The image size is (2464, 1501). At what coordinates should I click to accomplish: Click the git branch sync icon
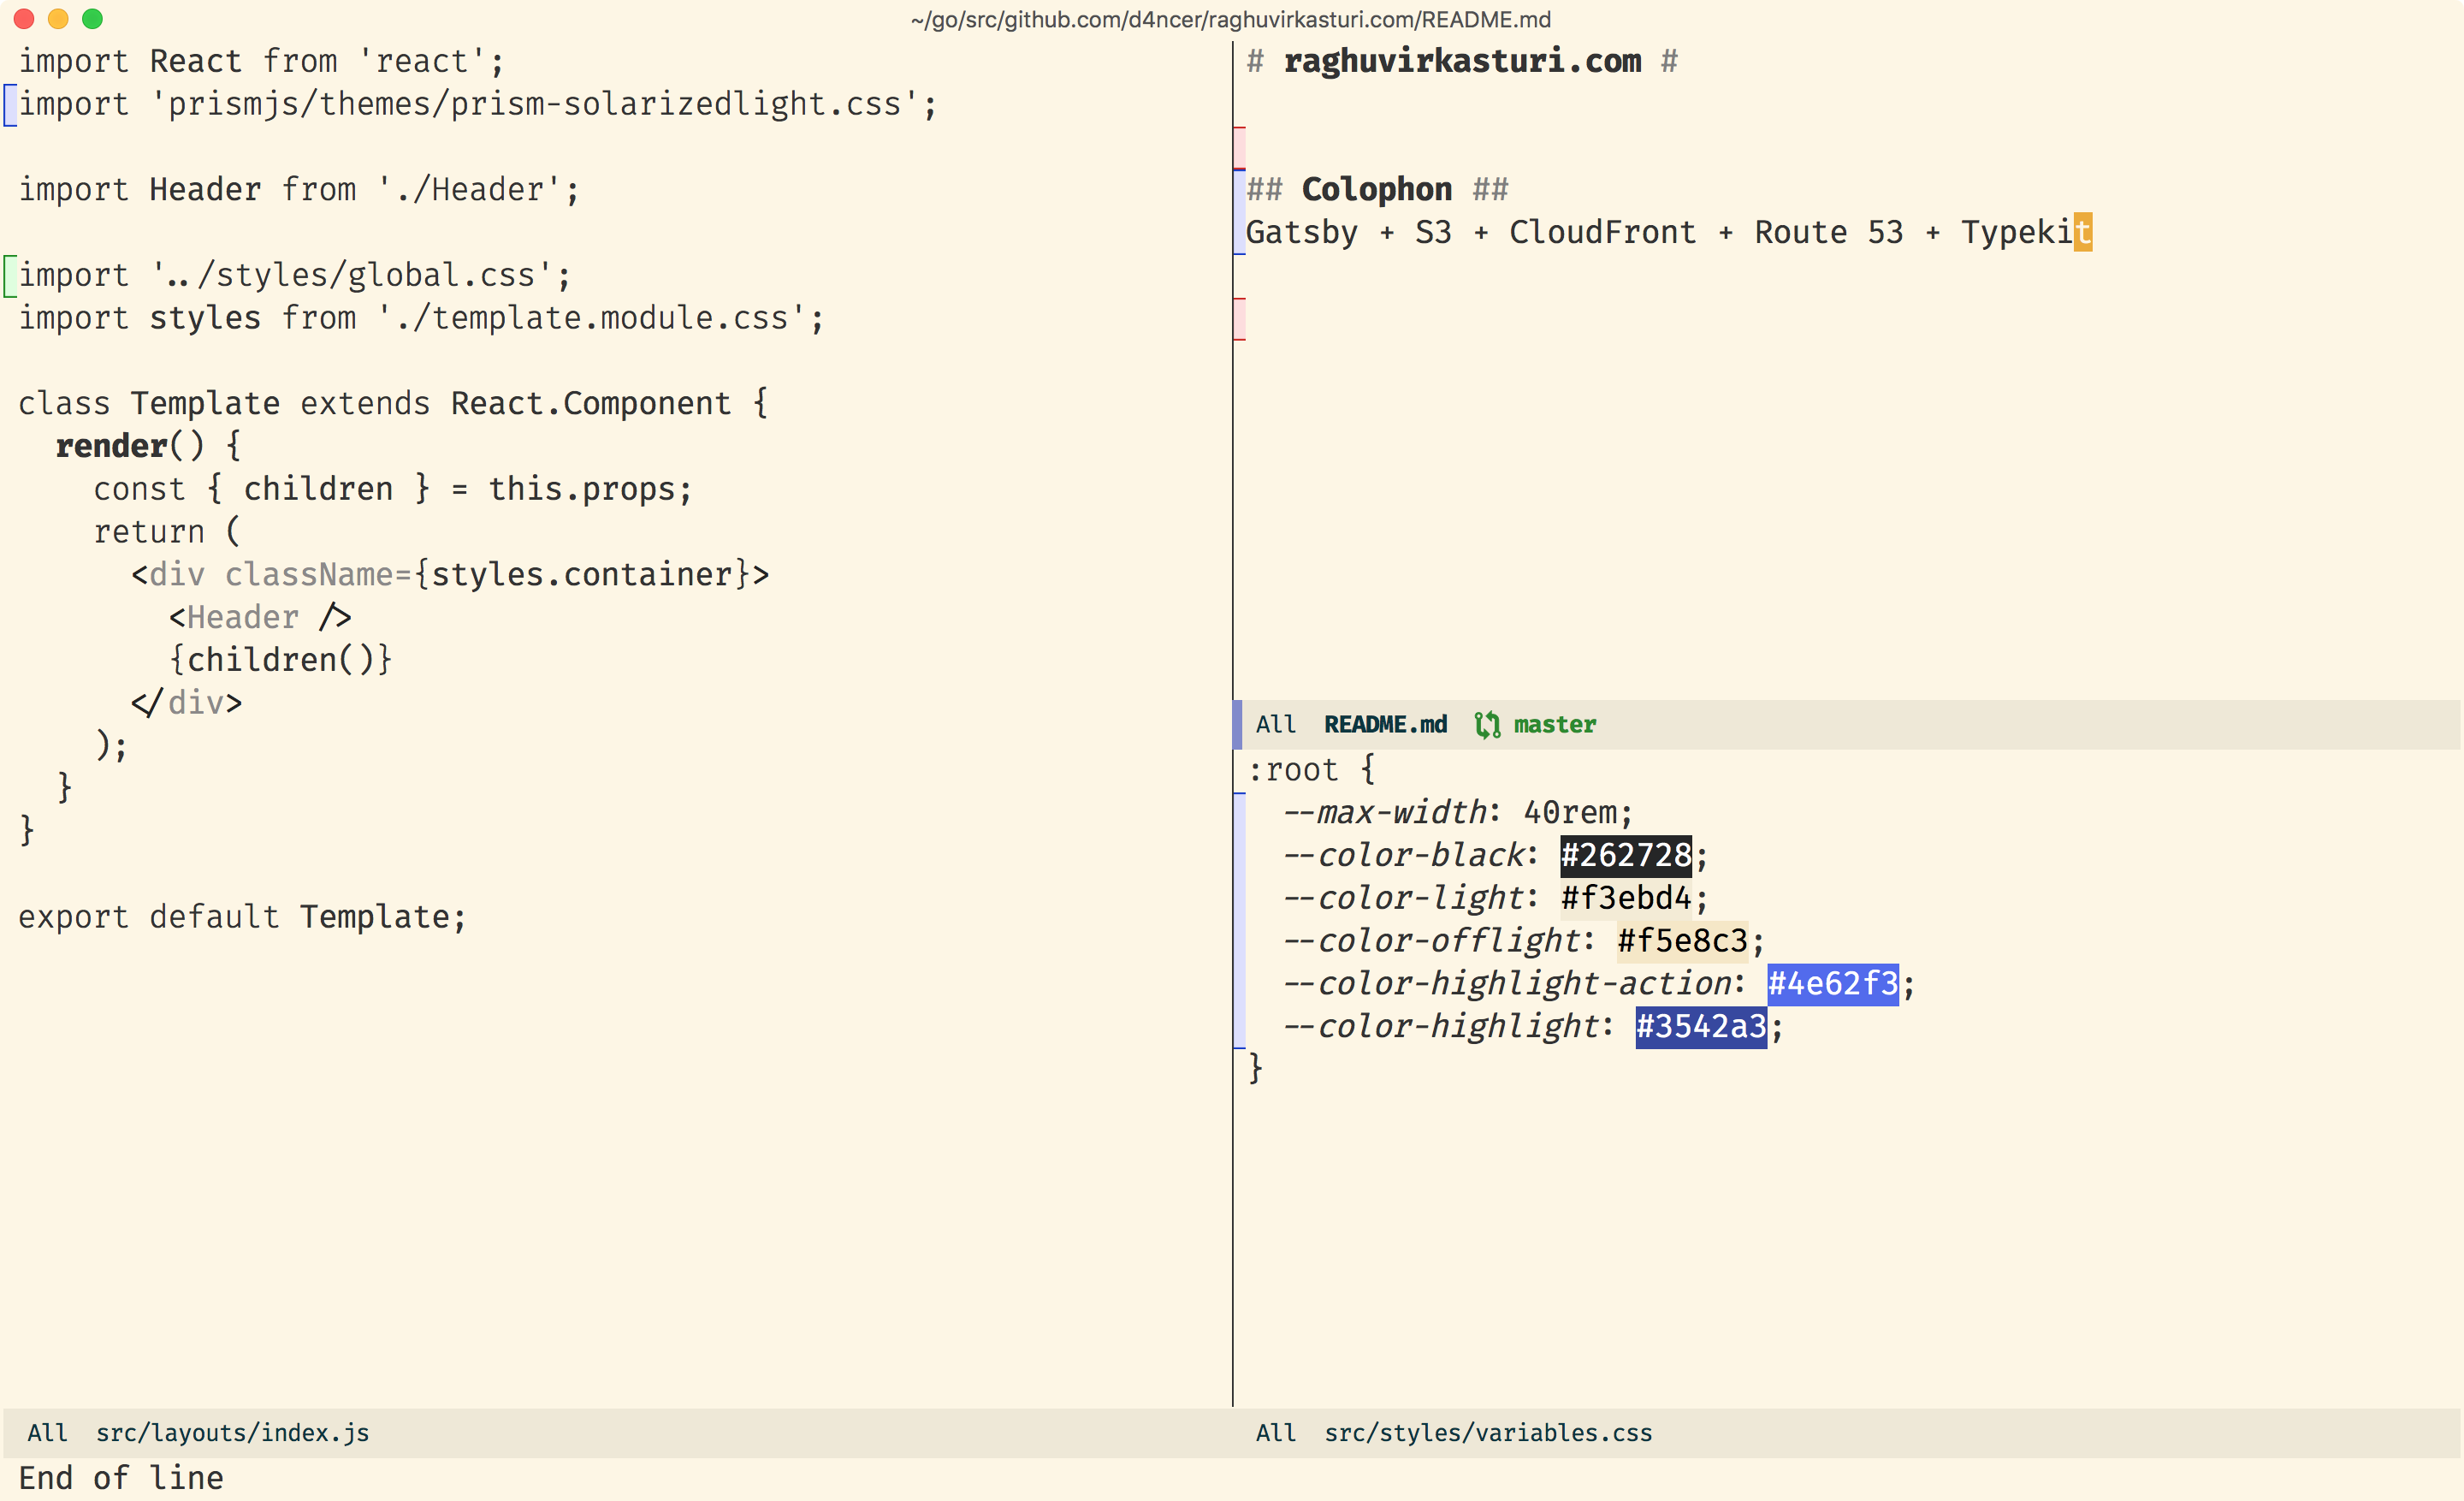1487,725
